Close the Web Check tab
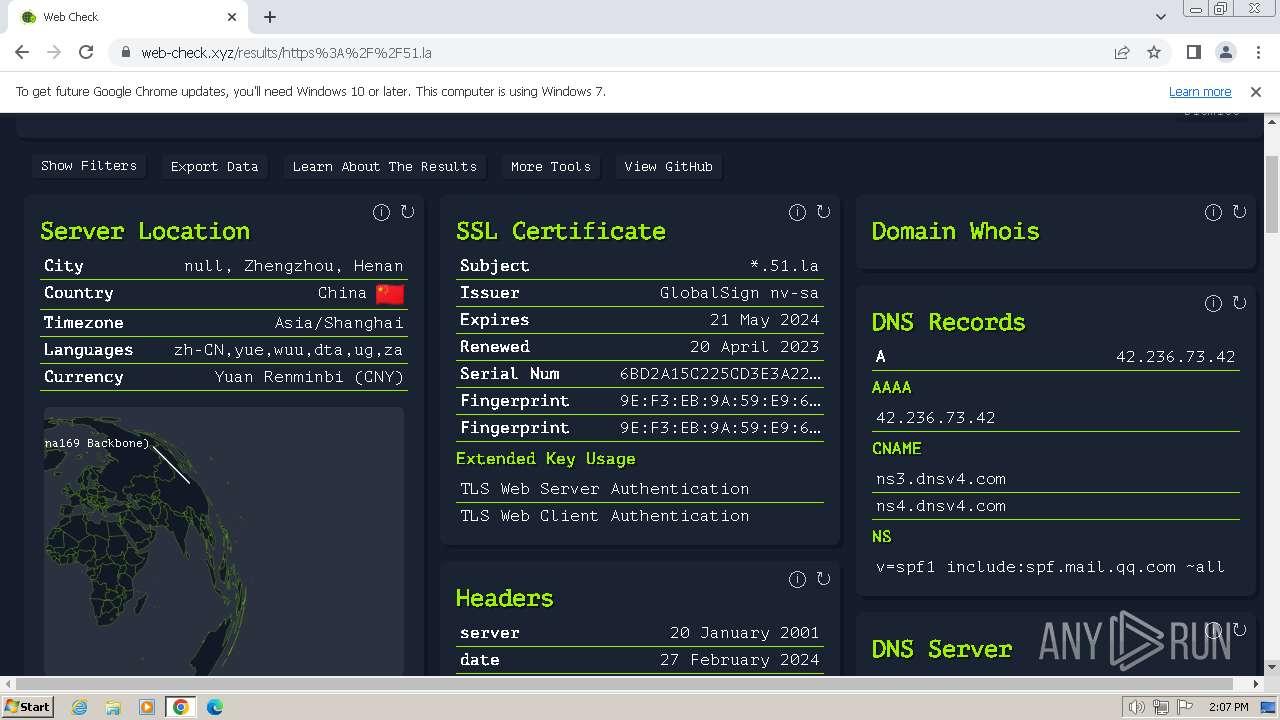 coord(232,17)
